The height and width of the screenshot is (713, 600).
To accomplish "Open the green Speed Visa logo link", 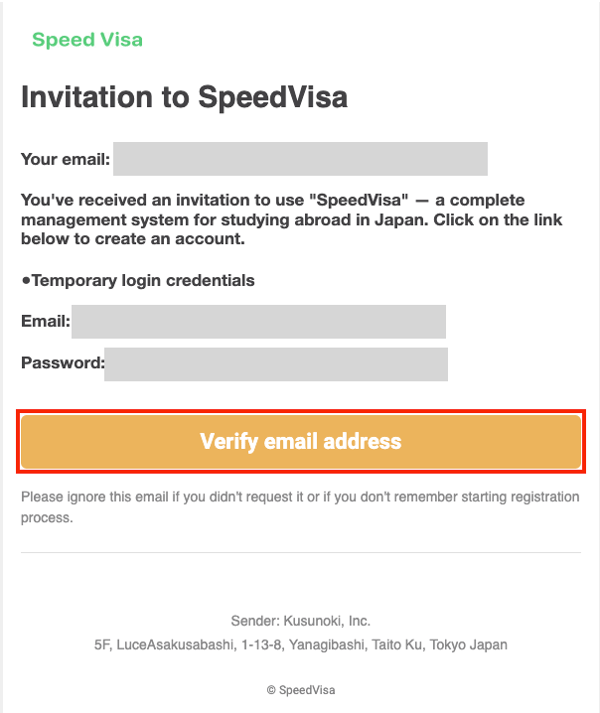I will click(87, 40).
